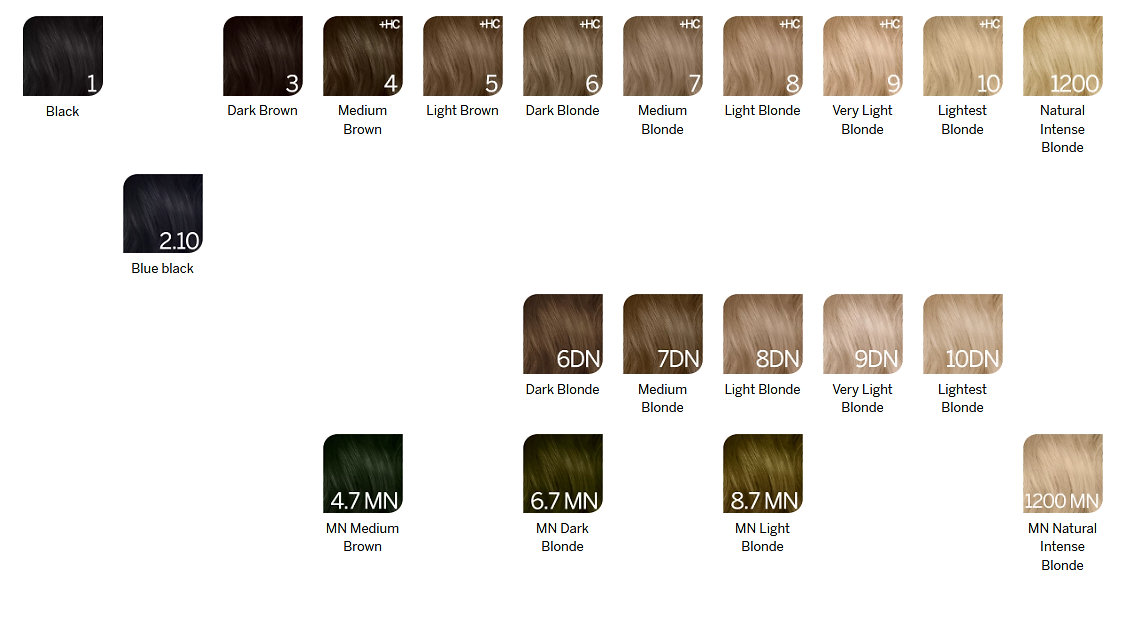Select Natural Intense Blonde 1200 swatch
Image resolution: width=1133 pixels, height=629 pixels.
point(1062,56)
